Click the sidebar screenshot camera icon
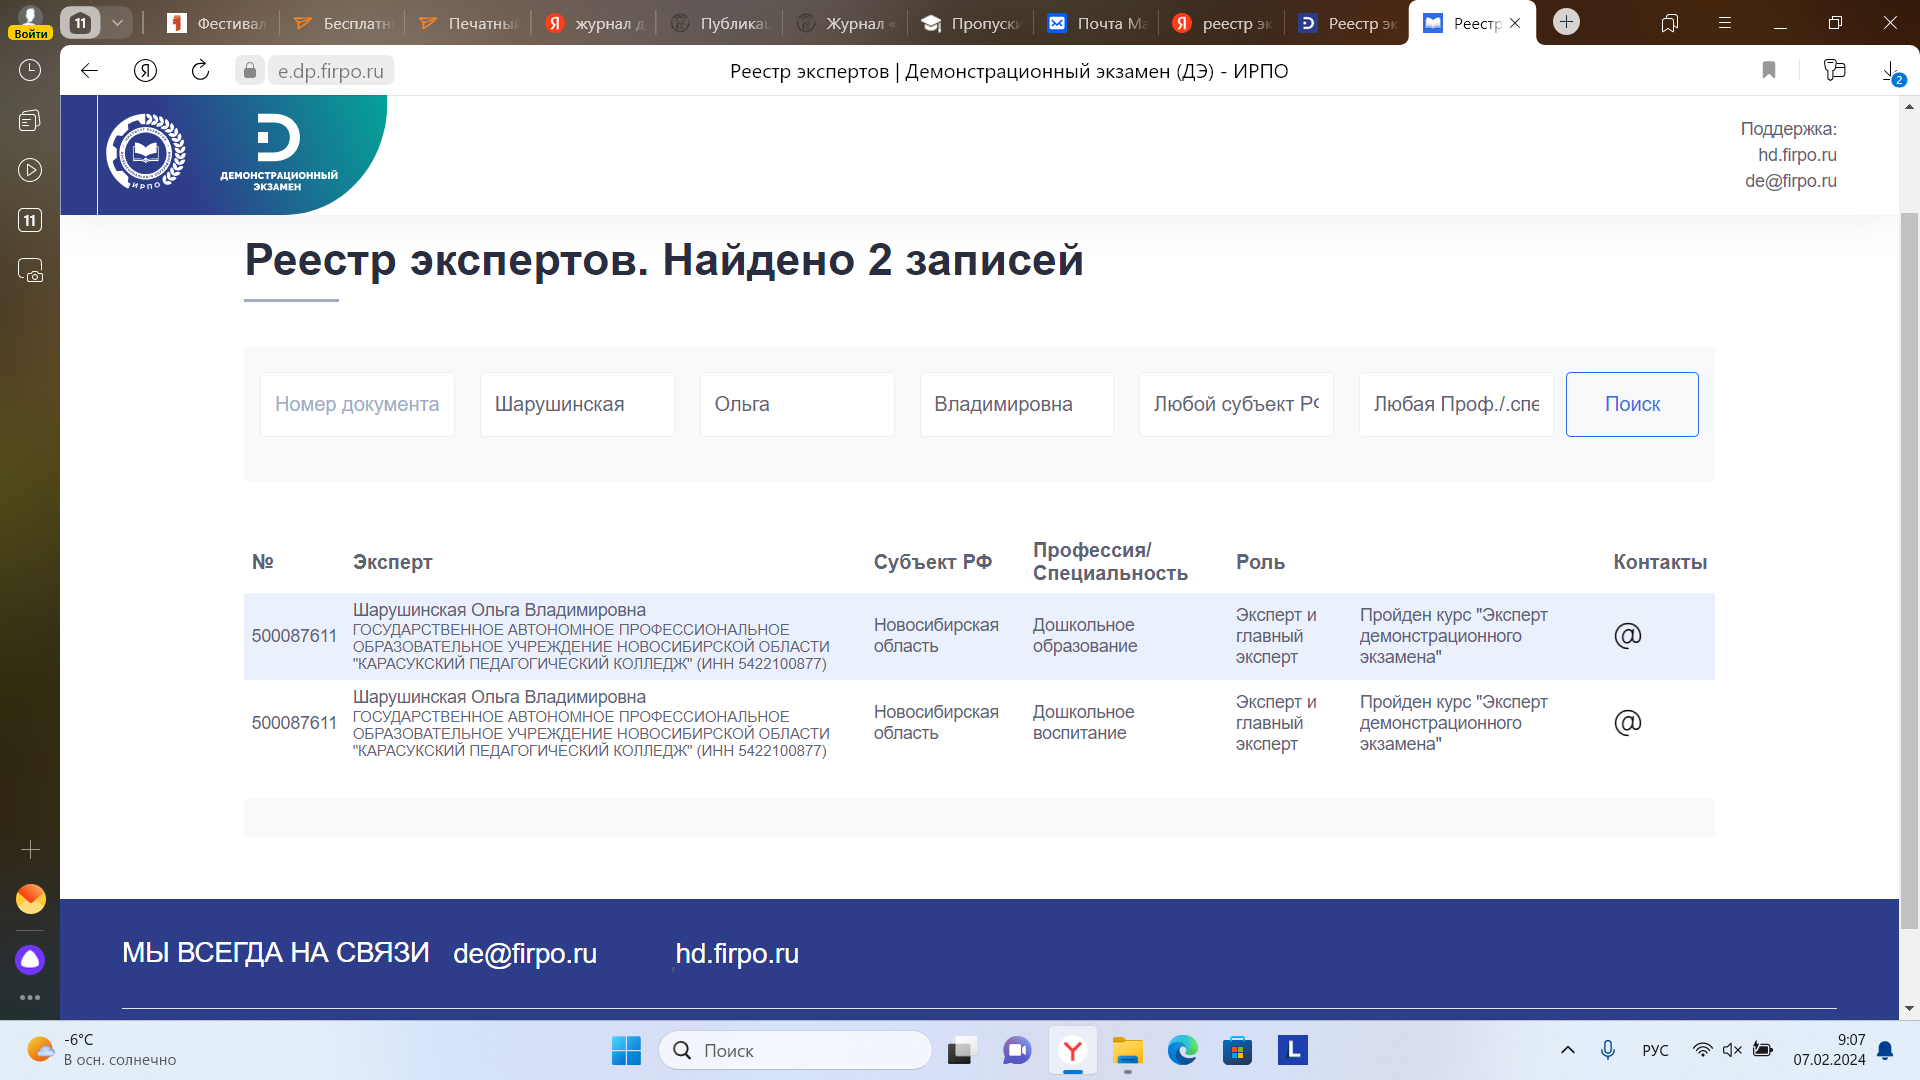The image size is (1920, 1080). (30, 271)
